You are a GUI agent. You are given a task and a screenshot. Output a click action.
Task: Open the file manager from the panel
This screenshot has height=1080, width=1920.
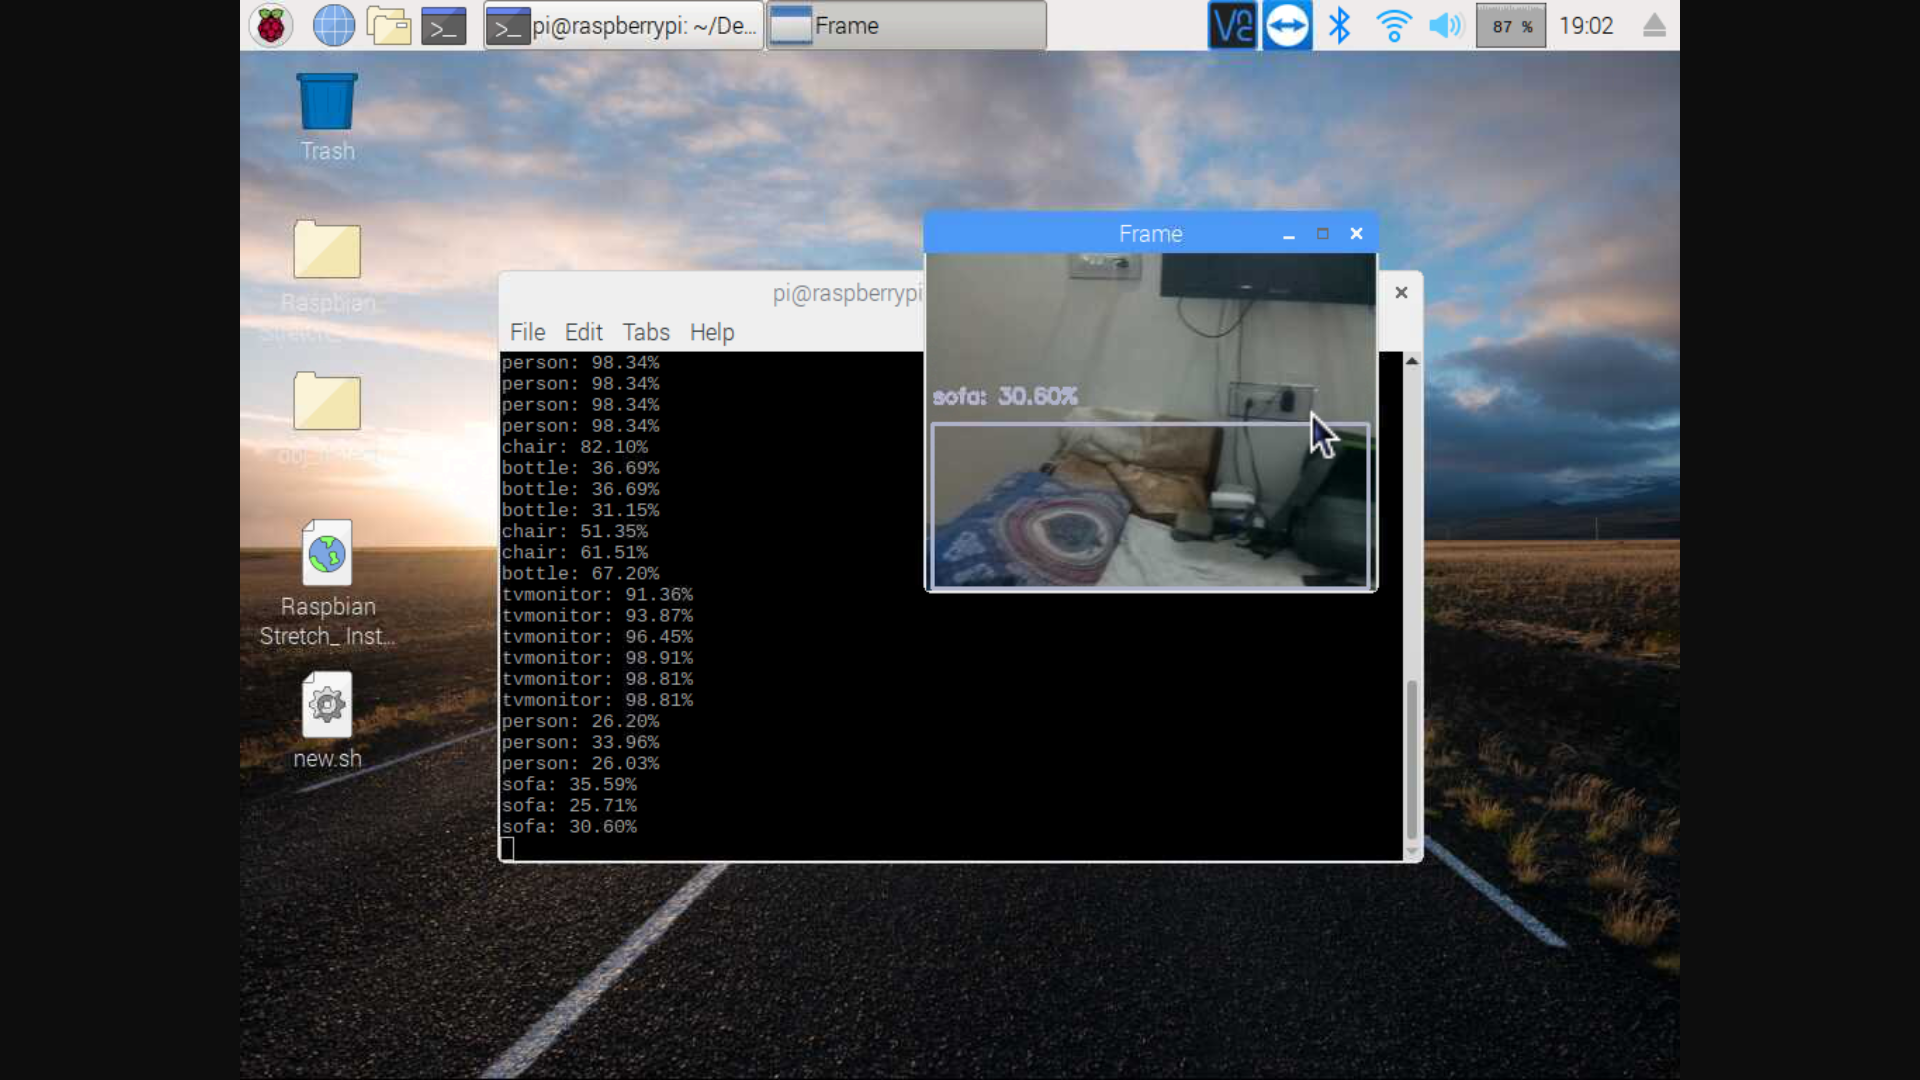pos(389,26)
